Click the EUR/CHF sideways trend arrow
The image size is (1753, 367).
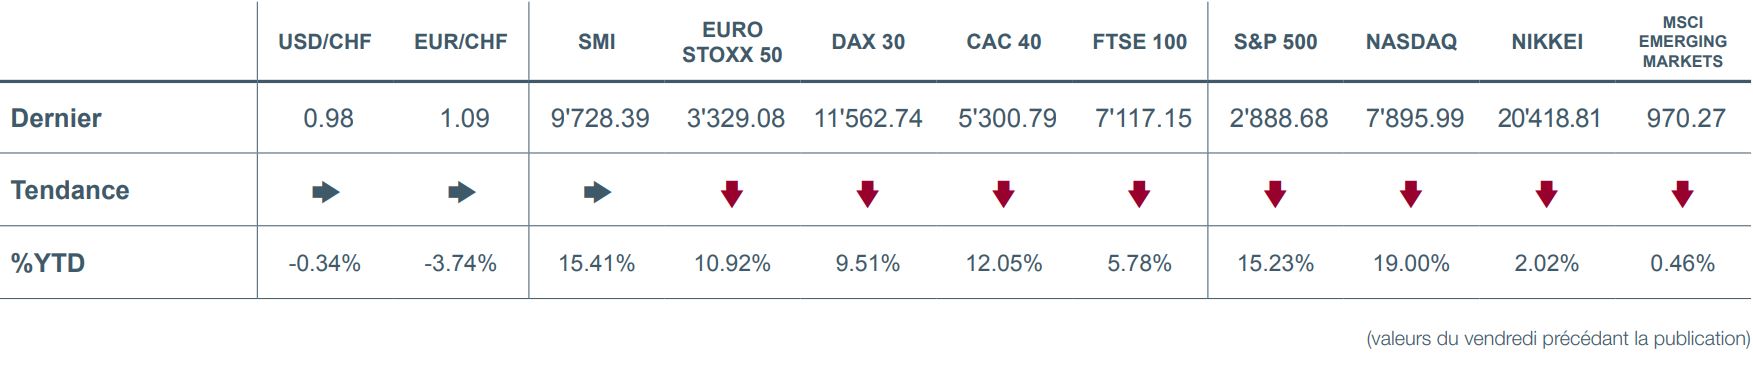pos(461,192)
